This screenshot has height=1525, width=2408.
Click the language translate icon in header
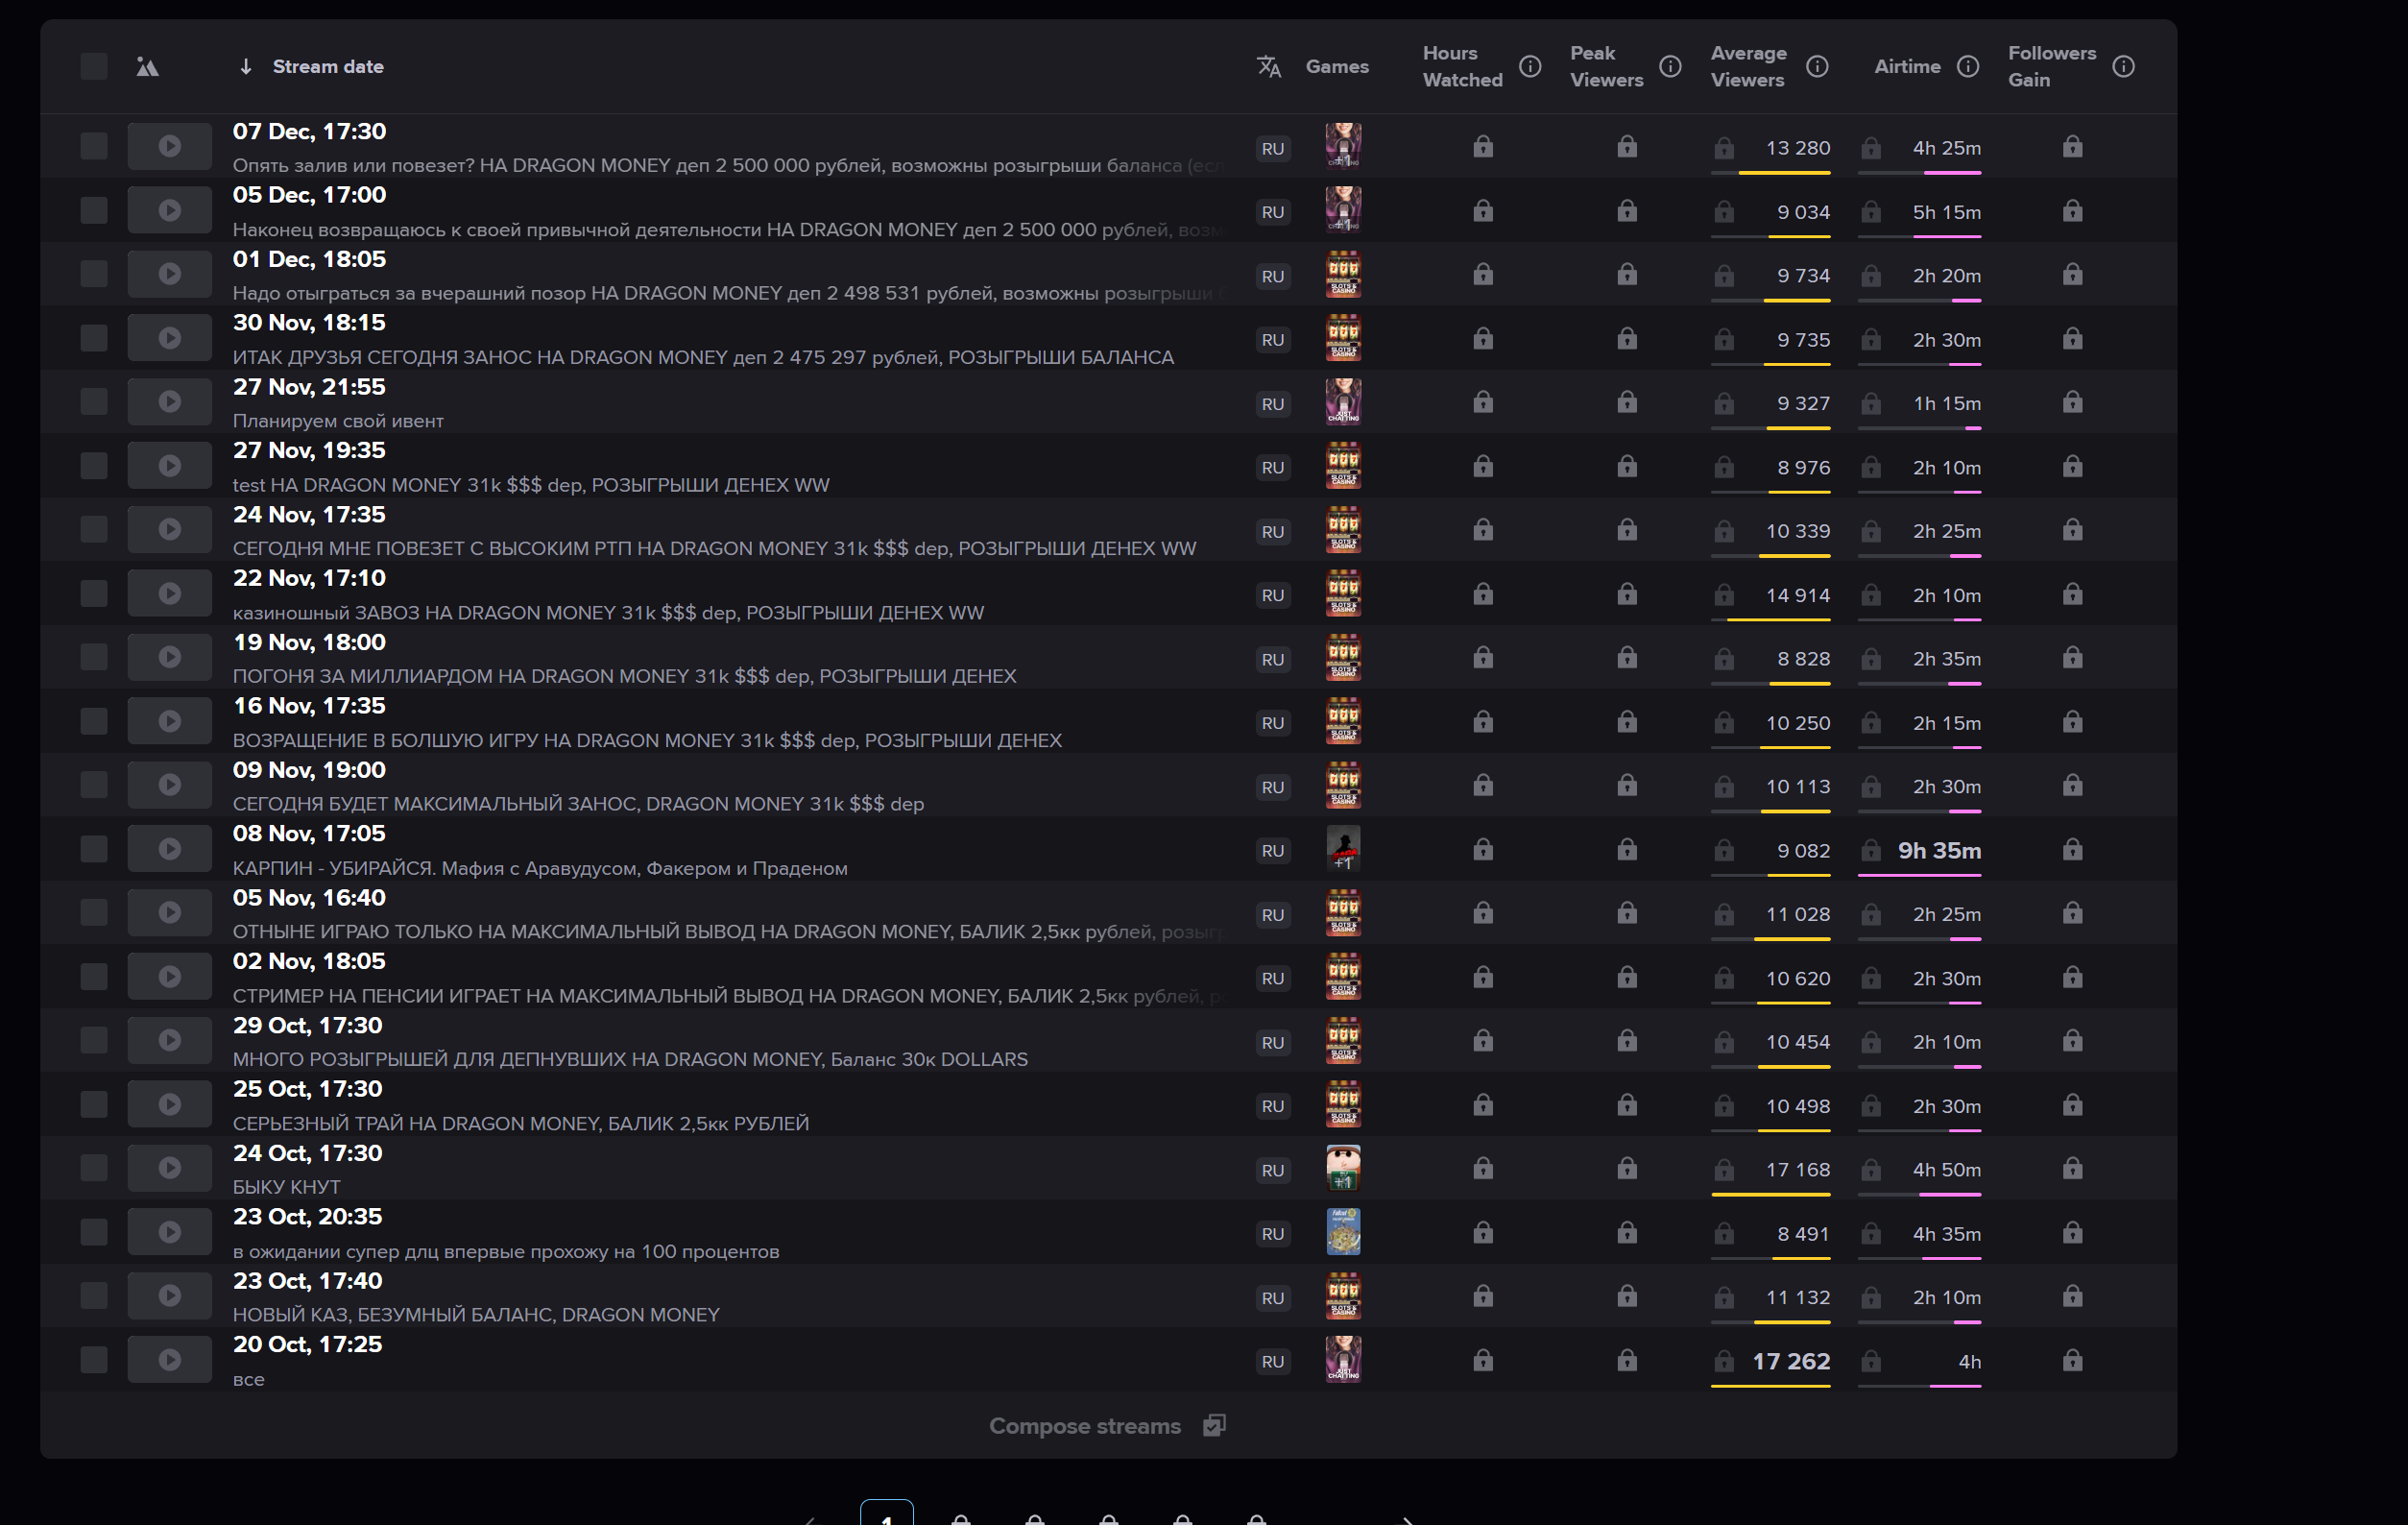(1268, 66)
